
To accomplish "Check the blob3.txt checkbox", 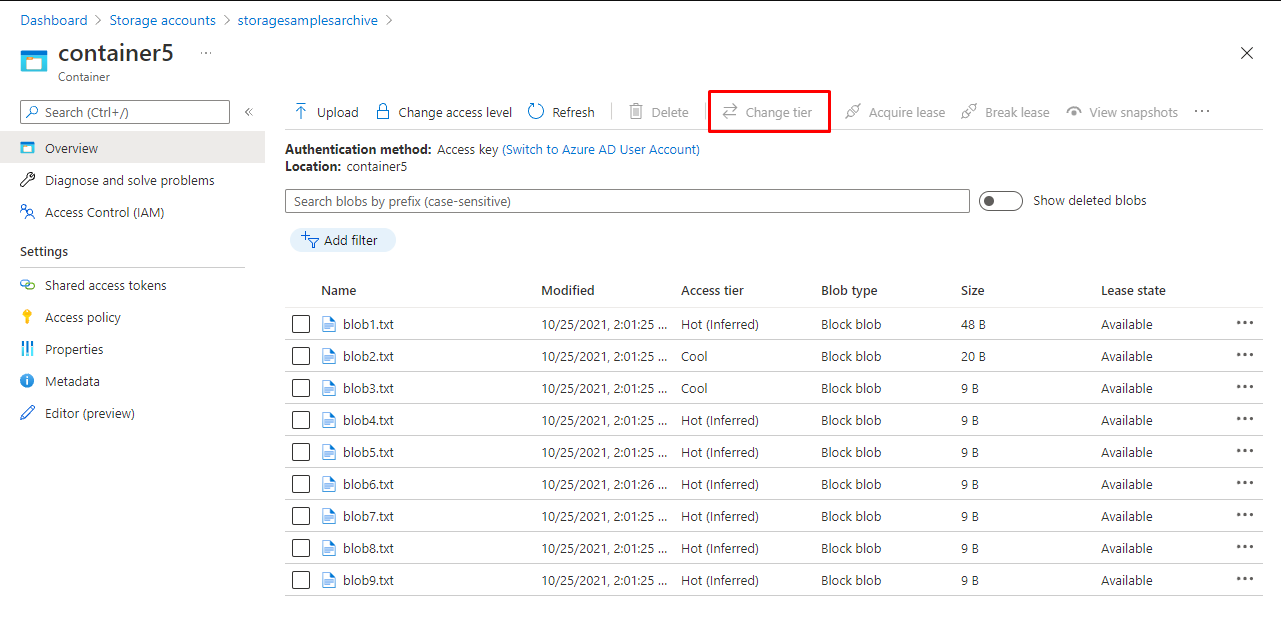I will pos(301,388).
